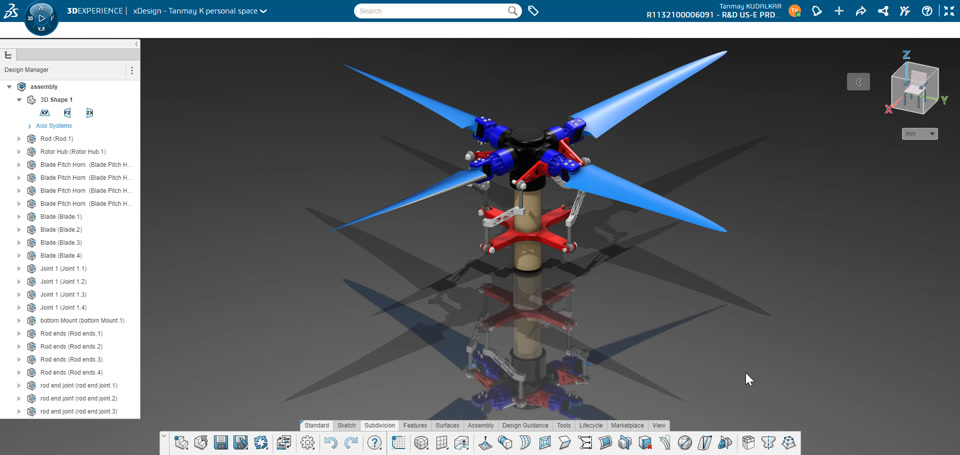Expand the Rotor Hub (Rotor Hub.1) node

(19, 152)
